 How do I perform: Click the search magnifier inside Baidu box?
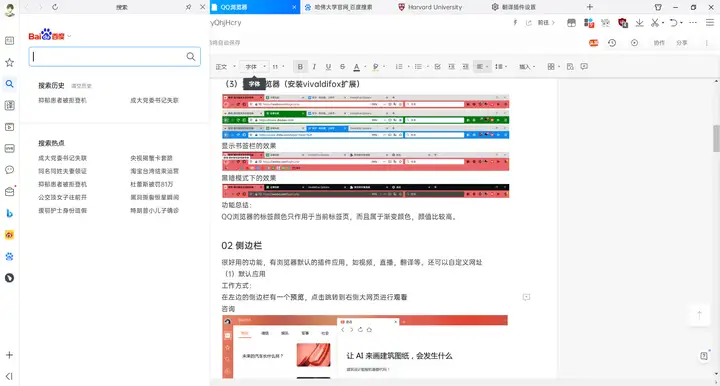191,56
